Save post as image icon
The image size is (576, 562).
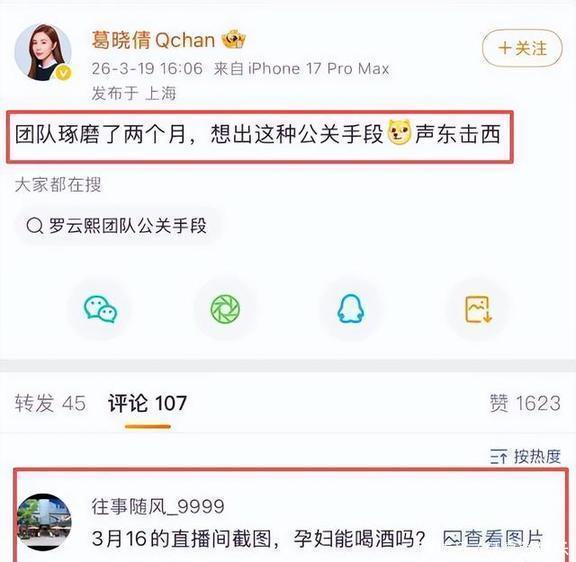(x=478, y=309)
